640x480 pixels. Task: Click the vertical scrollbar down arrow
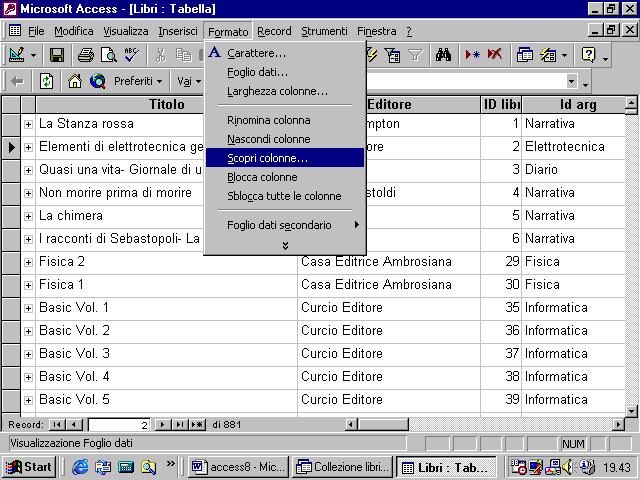[x=631, y=411]
